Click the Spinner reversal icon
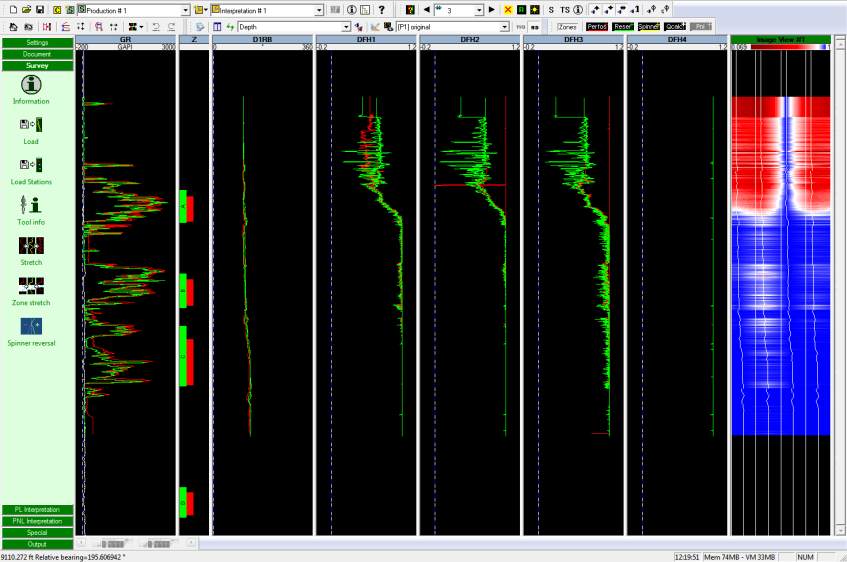This screenshot has width=847, height=562. (x=31, y=326)
